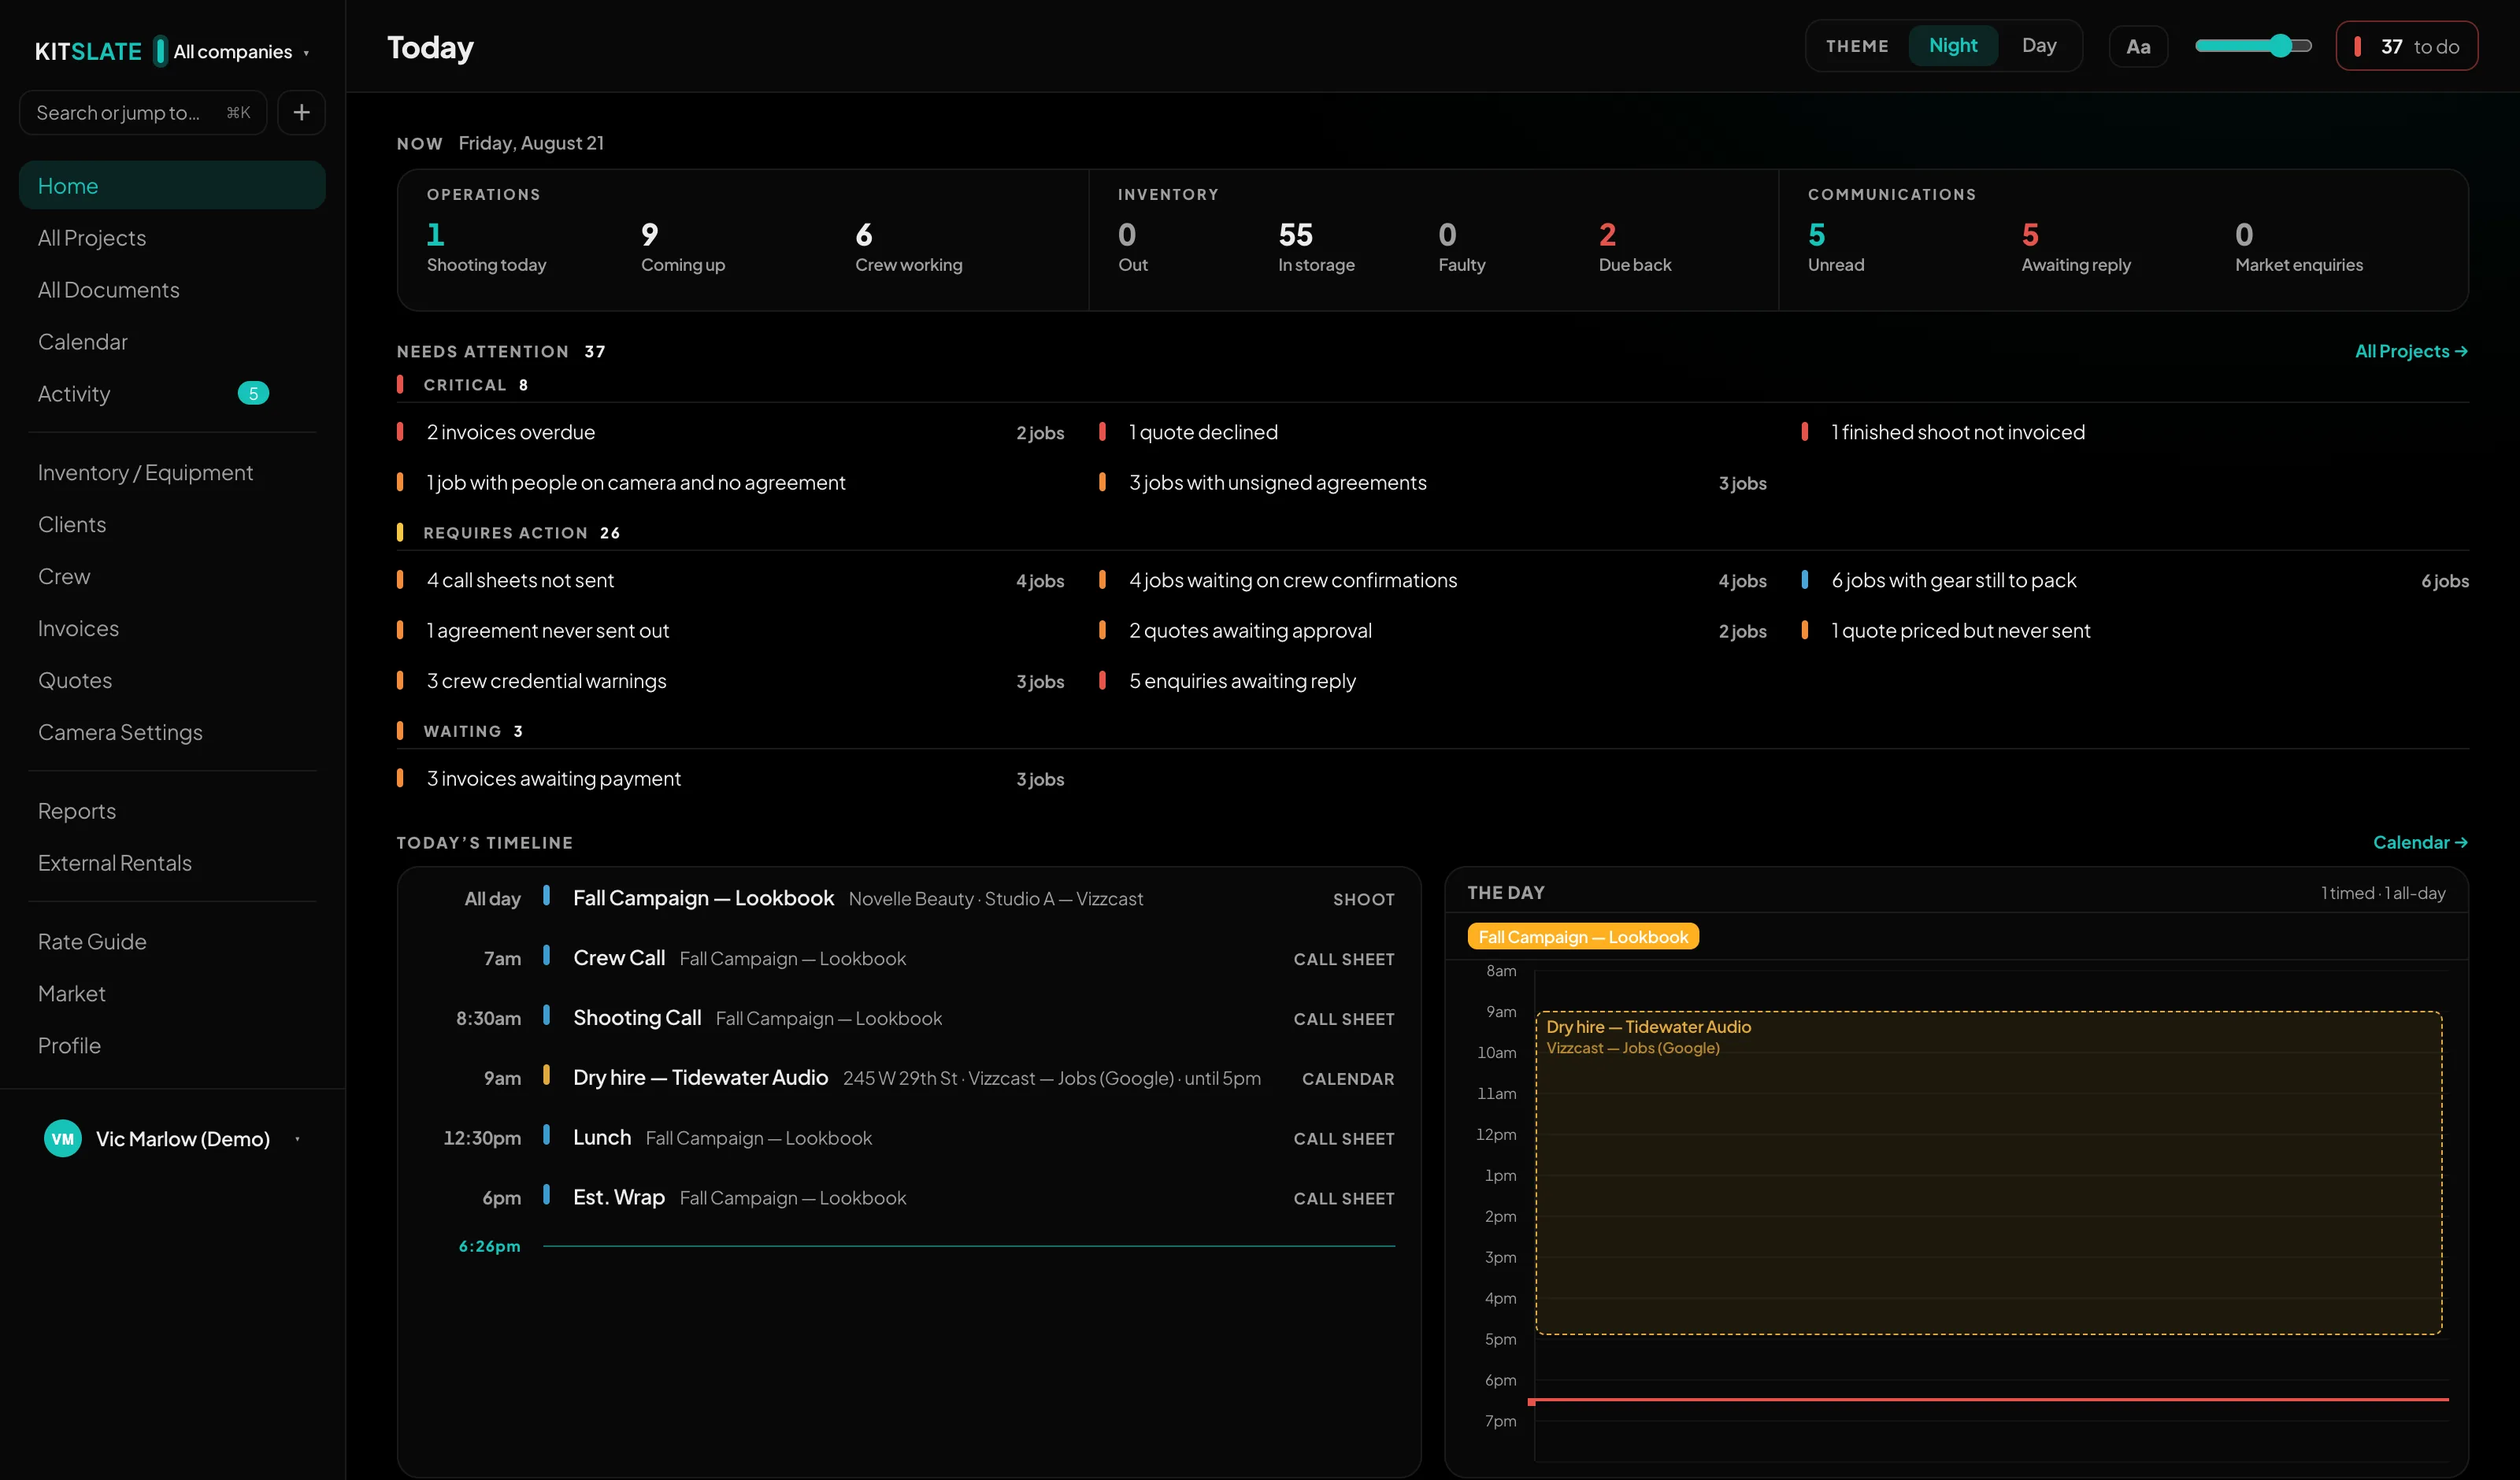This screenshot has width=2520, height=1480.
Task: Open the Aa font size control
Action: coord(2138,46)
